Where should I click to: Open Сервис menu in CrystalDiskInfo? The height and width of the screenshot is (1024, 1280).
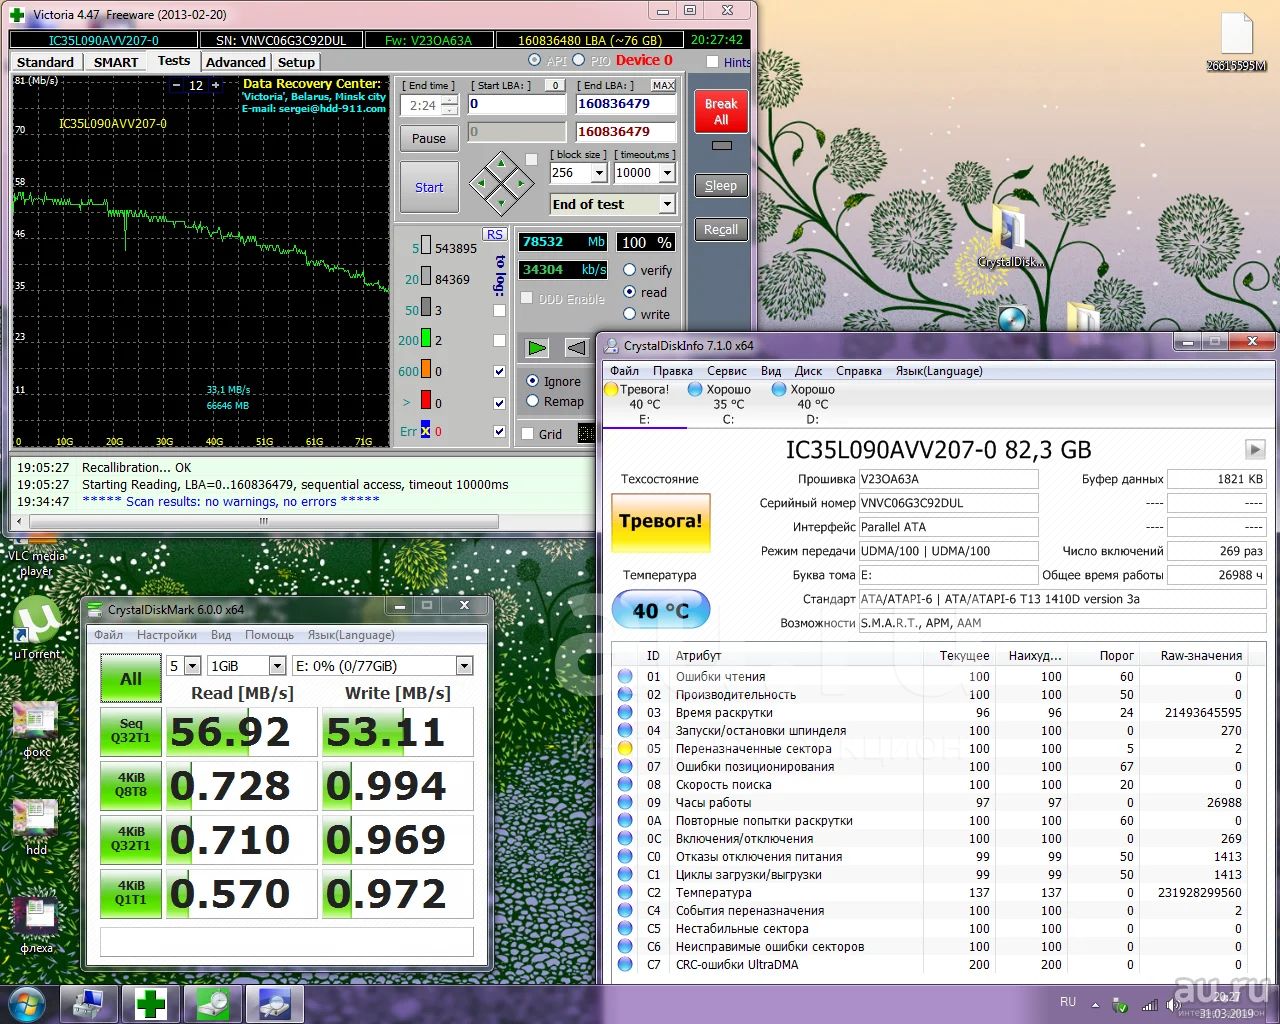click(x=727, y=371)
